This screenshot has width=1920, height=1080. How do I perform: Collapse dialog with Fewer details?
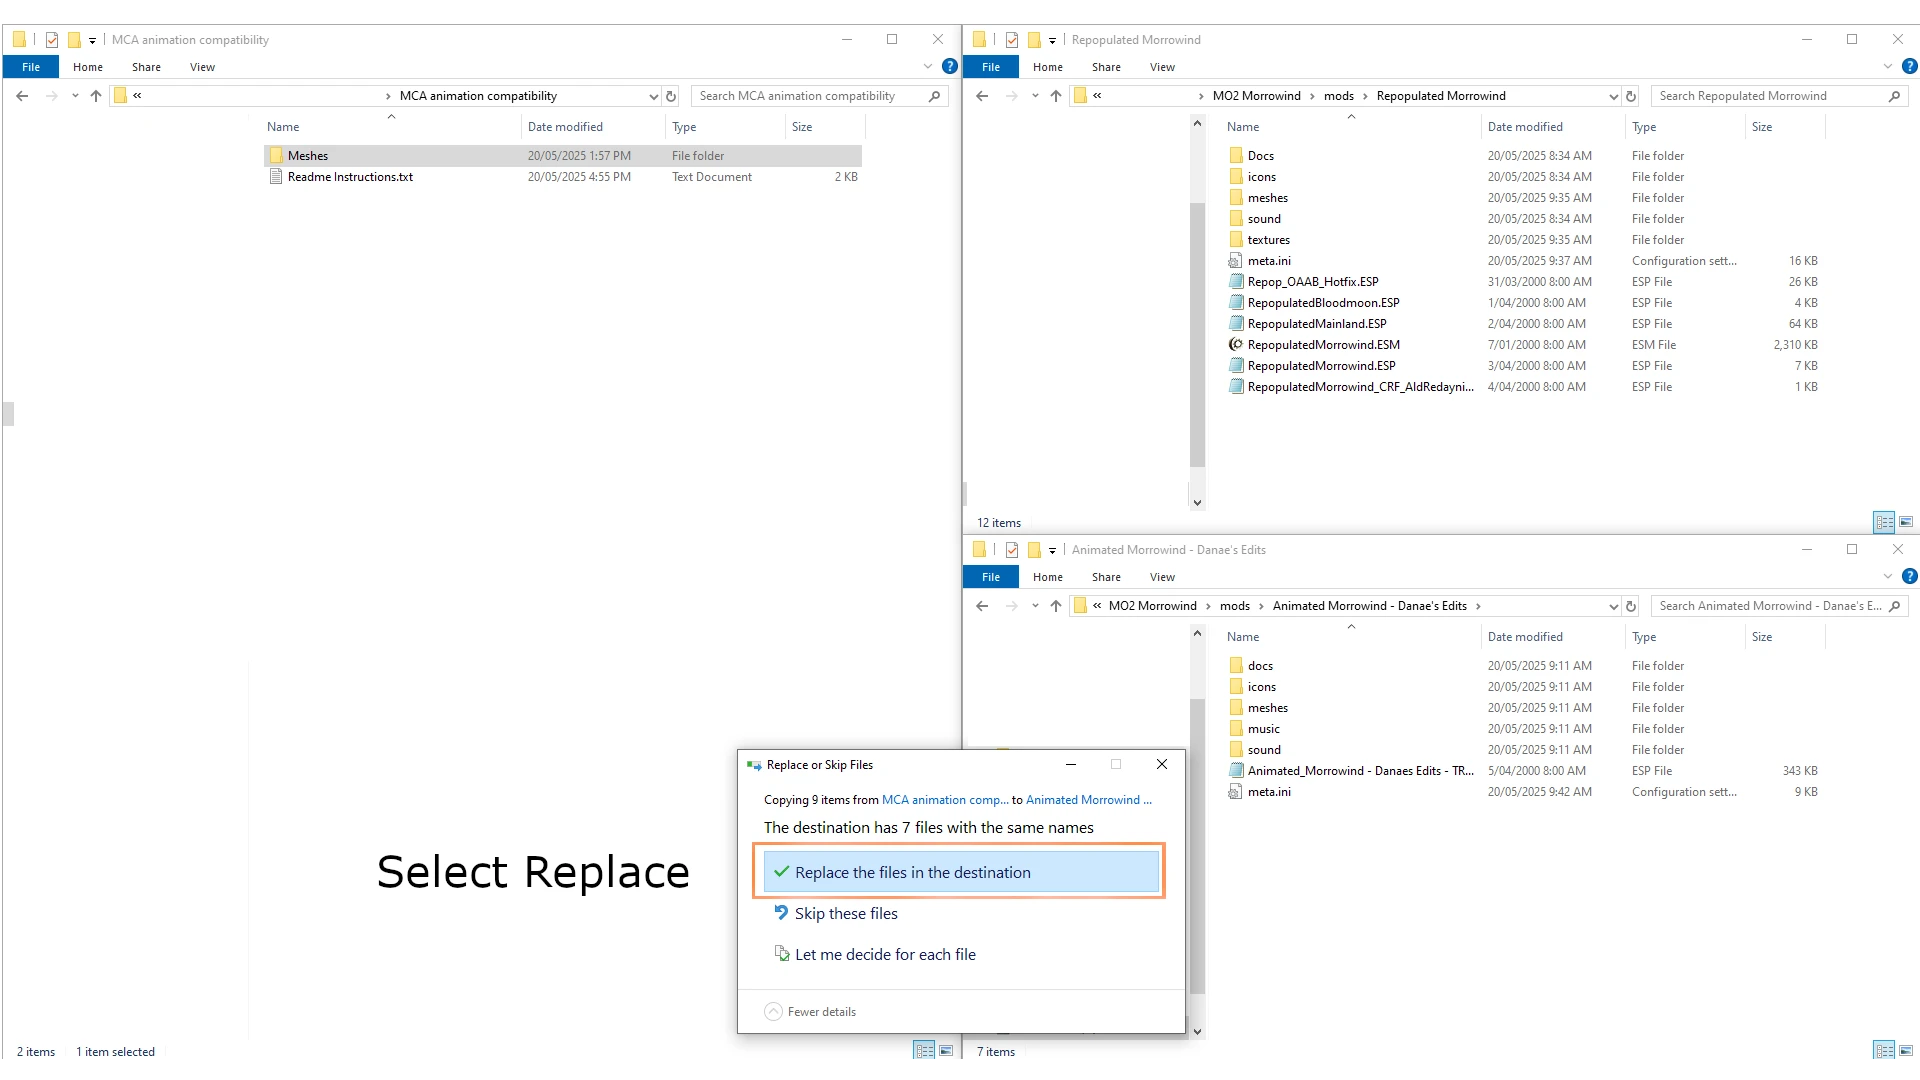(810, 1012)
